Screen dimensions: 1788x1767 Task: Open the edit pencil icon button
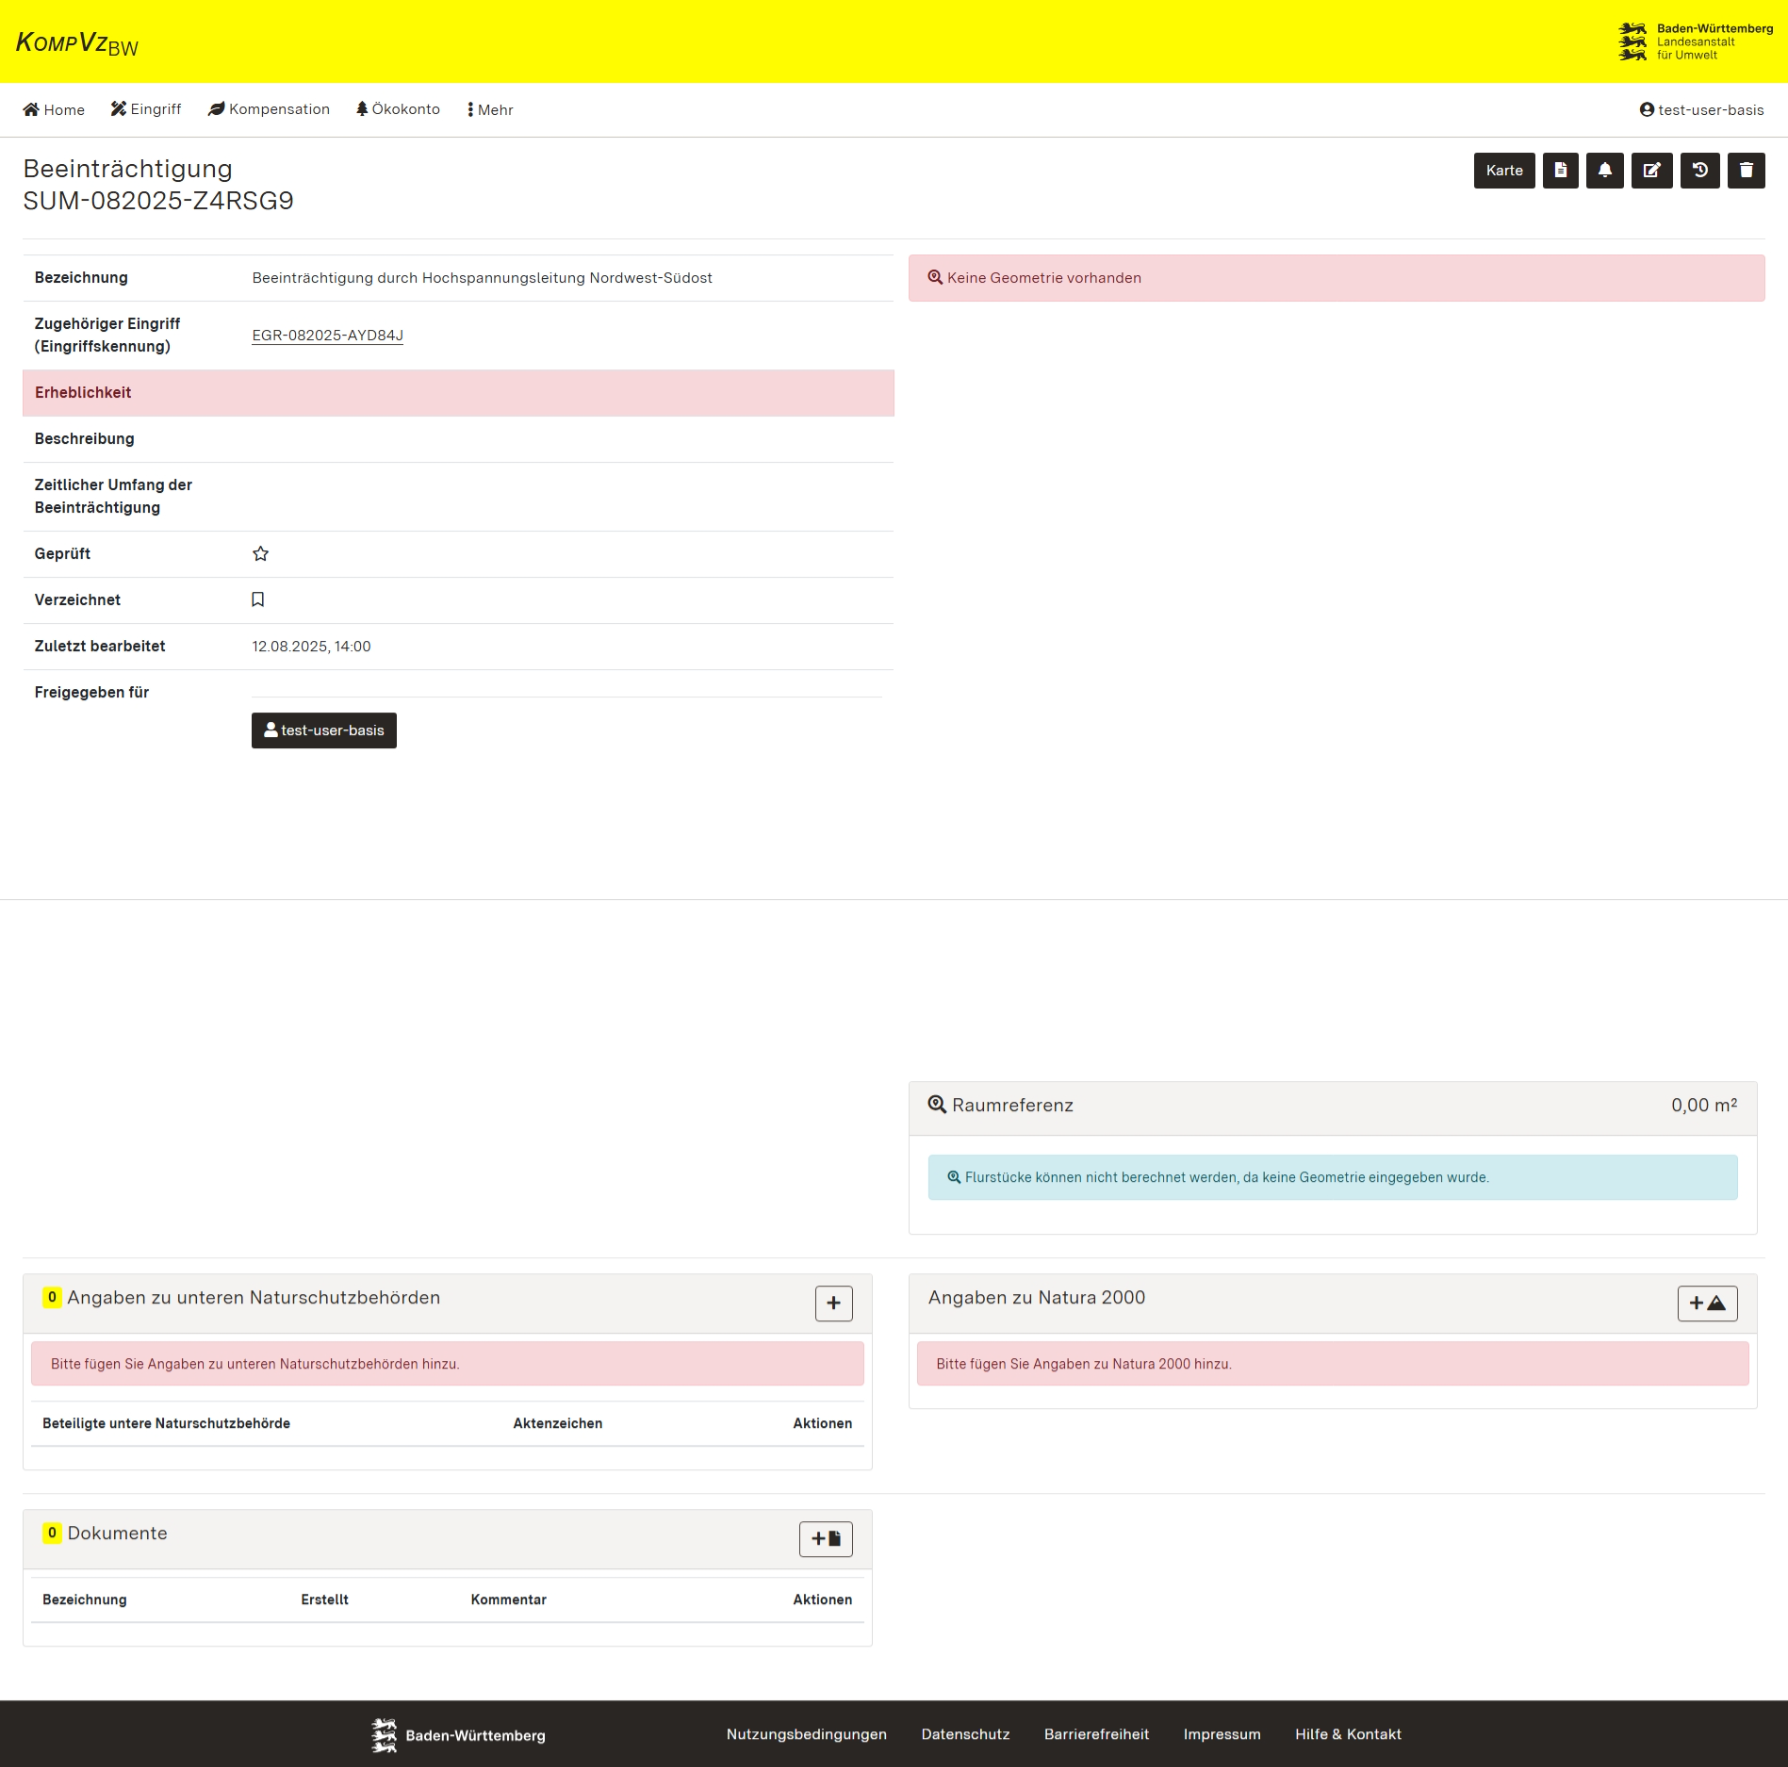pyautogui.click(x=1651, y=170)
